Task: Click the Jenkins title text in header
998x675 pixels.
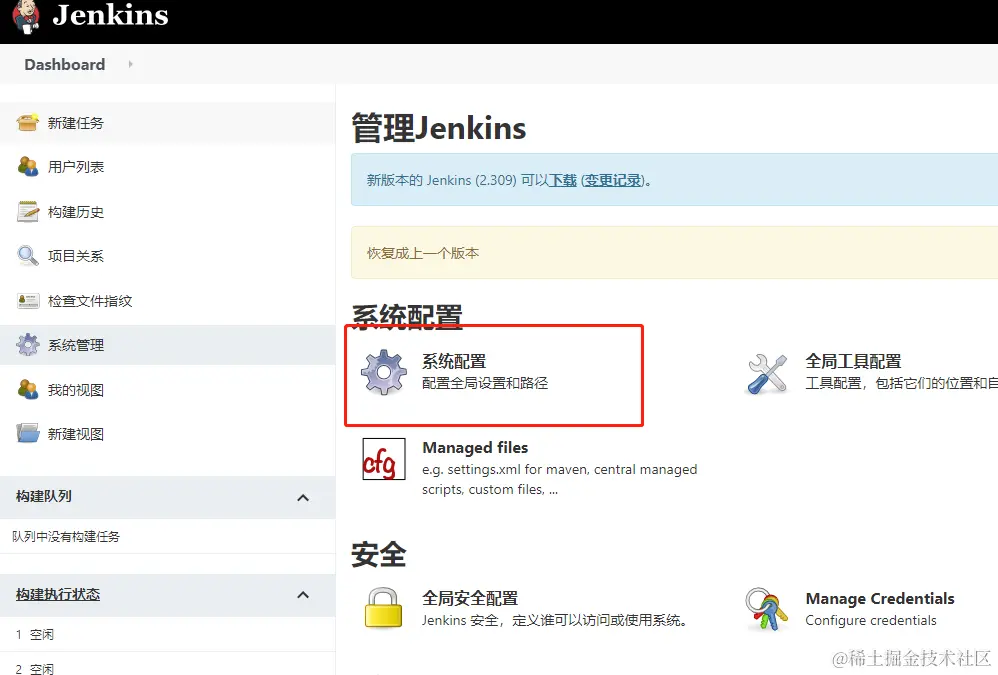Action: (110, 15)
